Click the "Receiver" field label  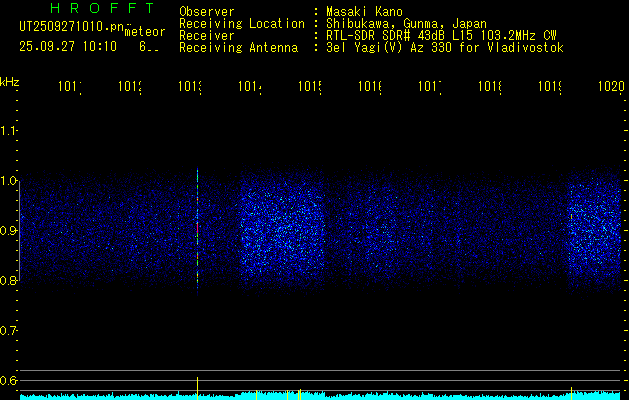[x=207, y=36]
